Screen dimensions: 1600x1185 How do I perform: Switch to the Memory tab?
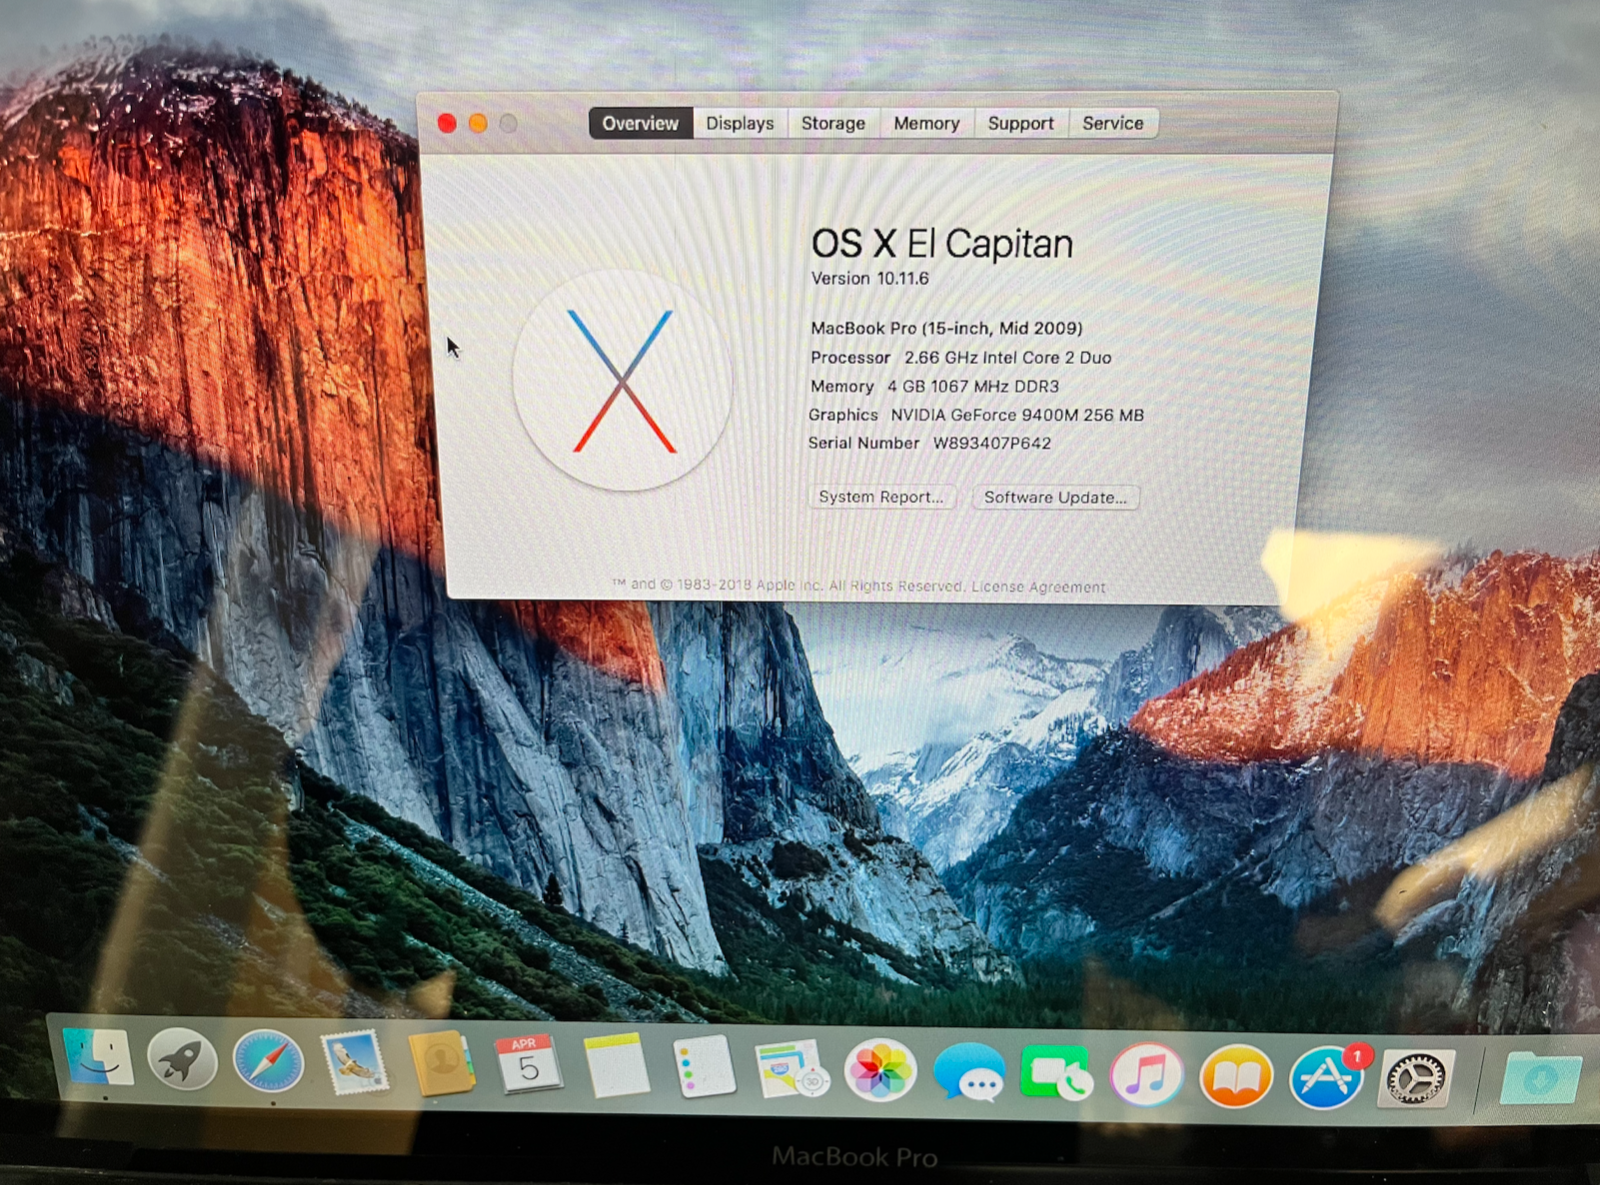pos(927,123)
